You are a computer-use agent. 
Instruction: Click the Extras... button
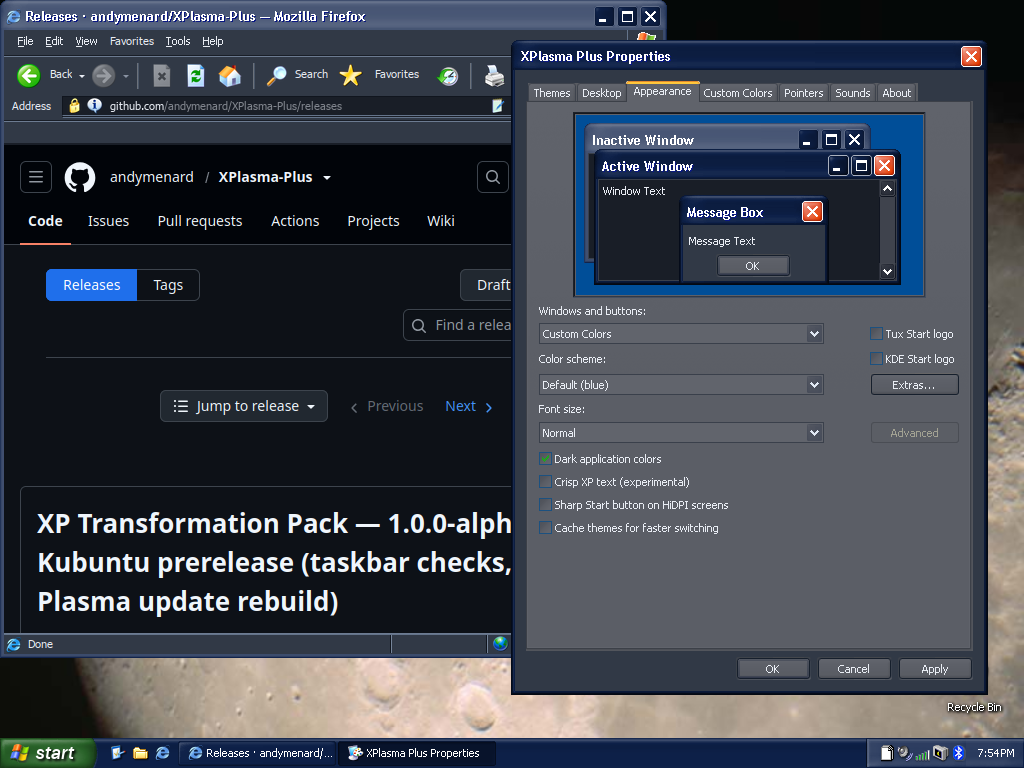(x=914, y=385)
